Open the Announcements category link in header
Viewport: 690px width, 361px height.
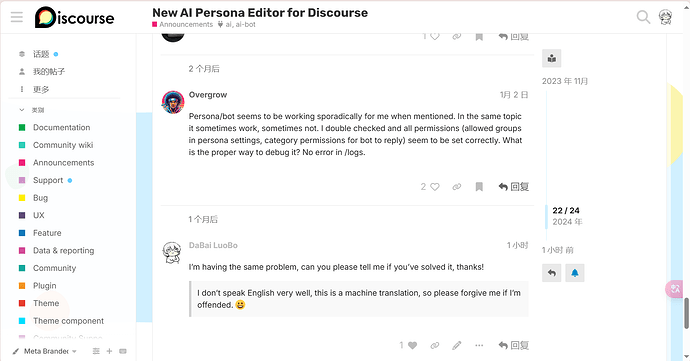pyautogui.click(x=186, y=25)
